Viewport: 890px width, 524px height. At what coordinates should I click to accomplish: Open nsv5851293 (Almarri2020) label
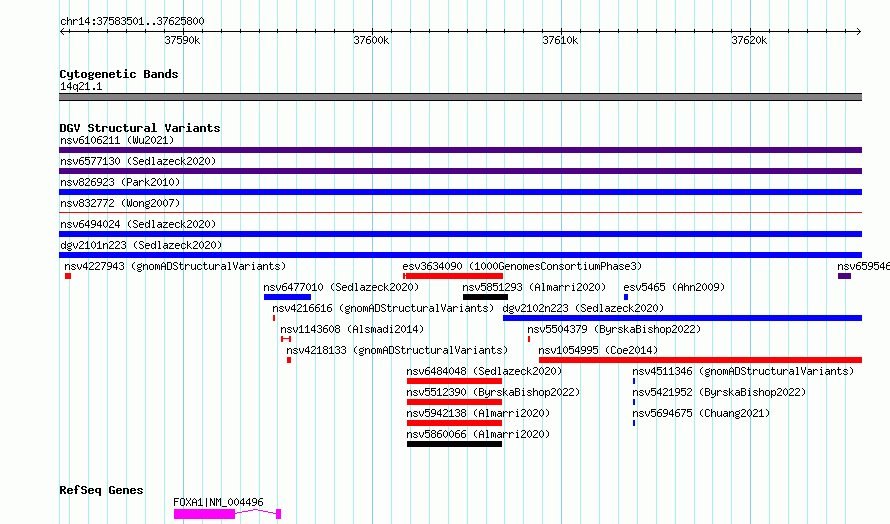pyautogui.click(x=534, y=287)
